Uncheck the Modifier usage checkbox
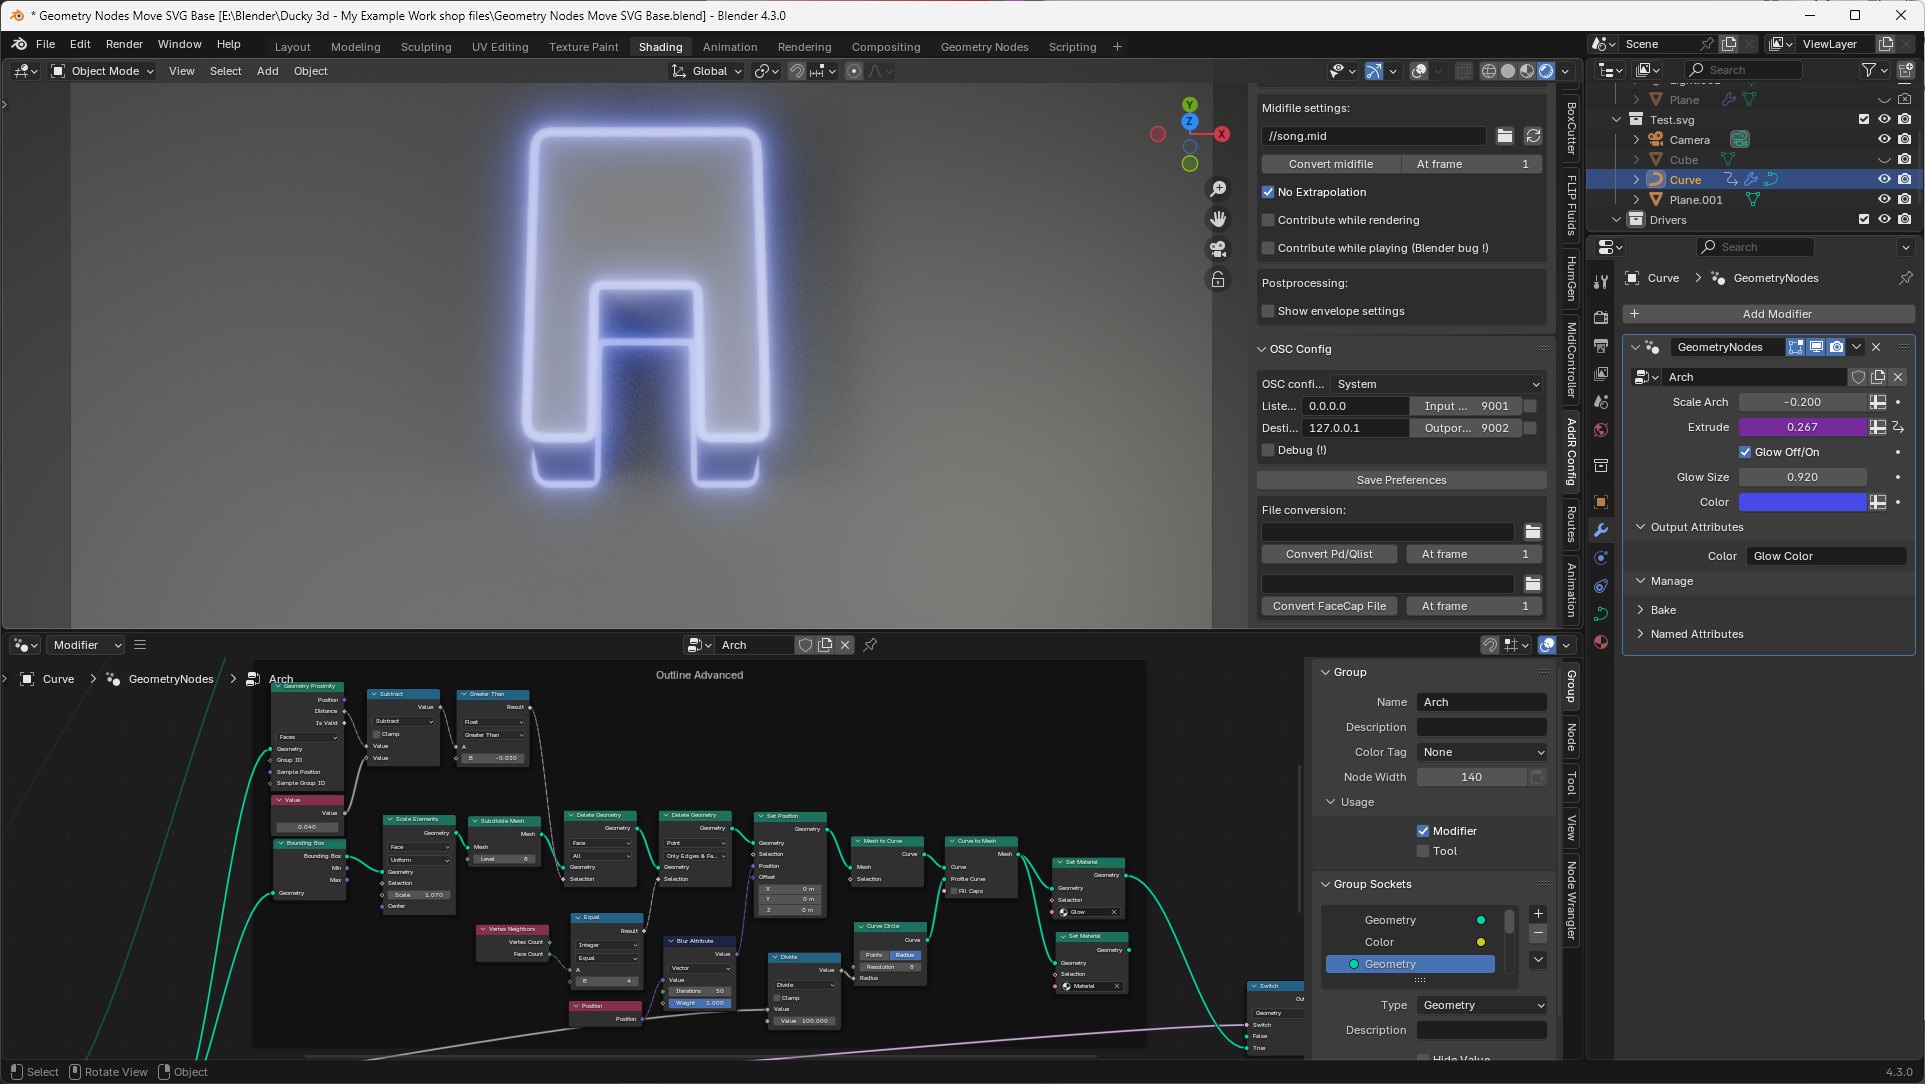Viewport: 1925px width, 1084px height. click(1423, 831)
